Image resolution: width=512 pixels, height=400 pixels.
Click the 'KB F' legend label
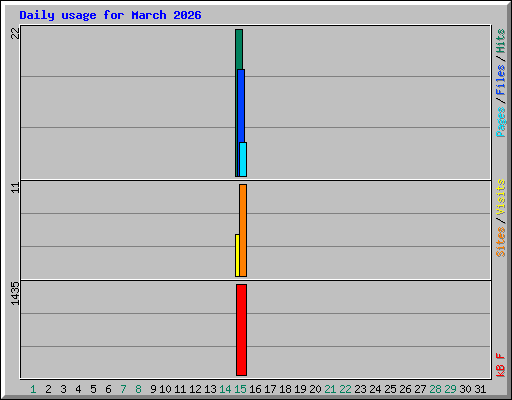coord(501,365)
